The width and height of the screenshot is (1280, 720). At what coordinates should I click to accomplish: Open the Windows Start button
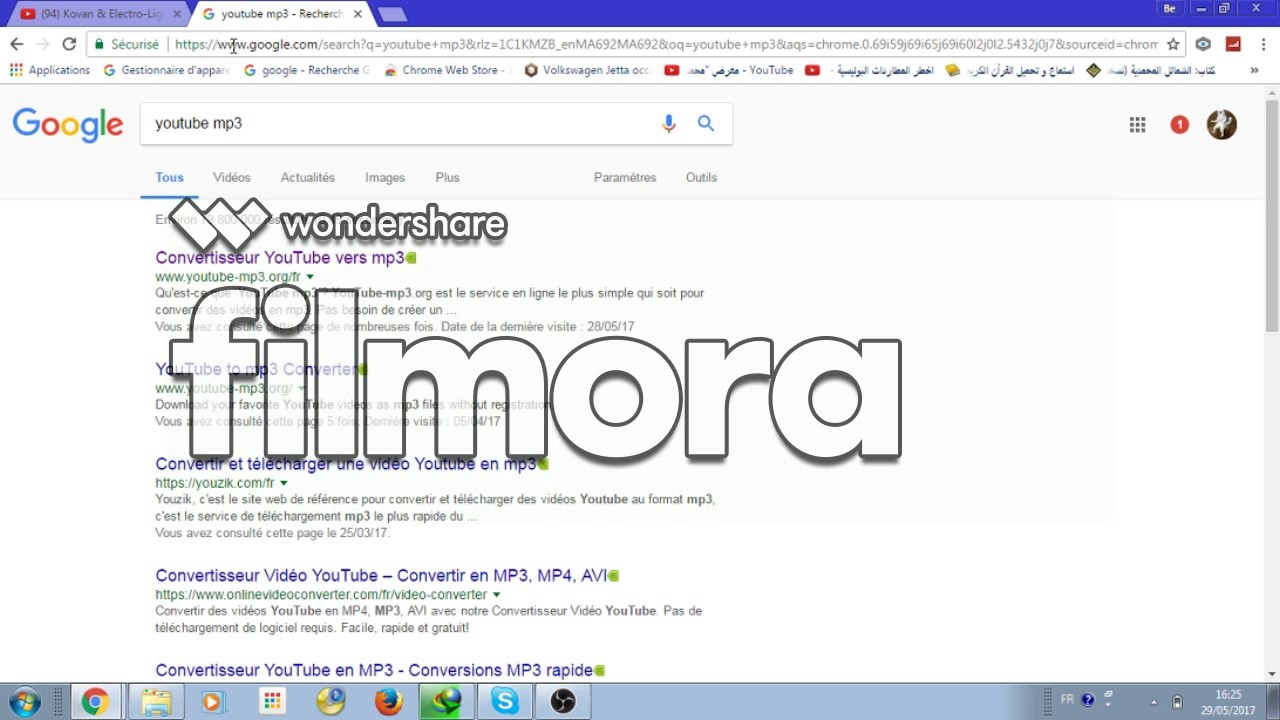pyautogui.click(x=23, y=702)
